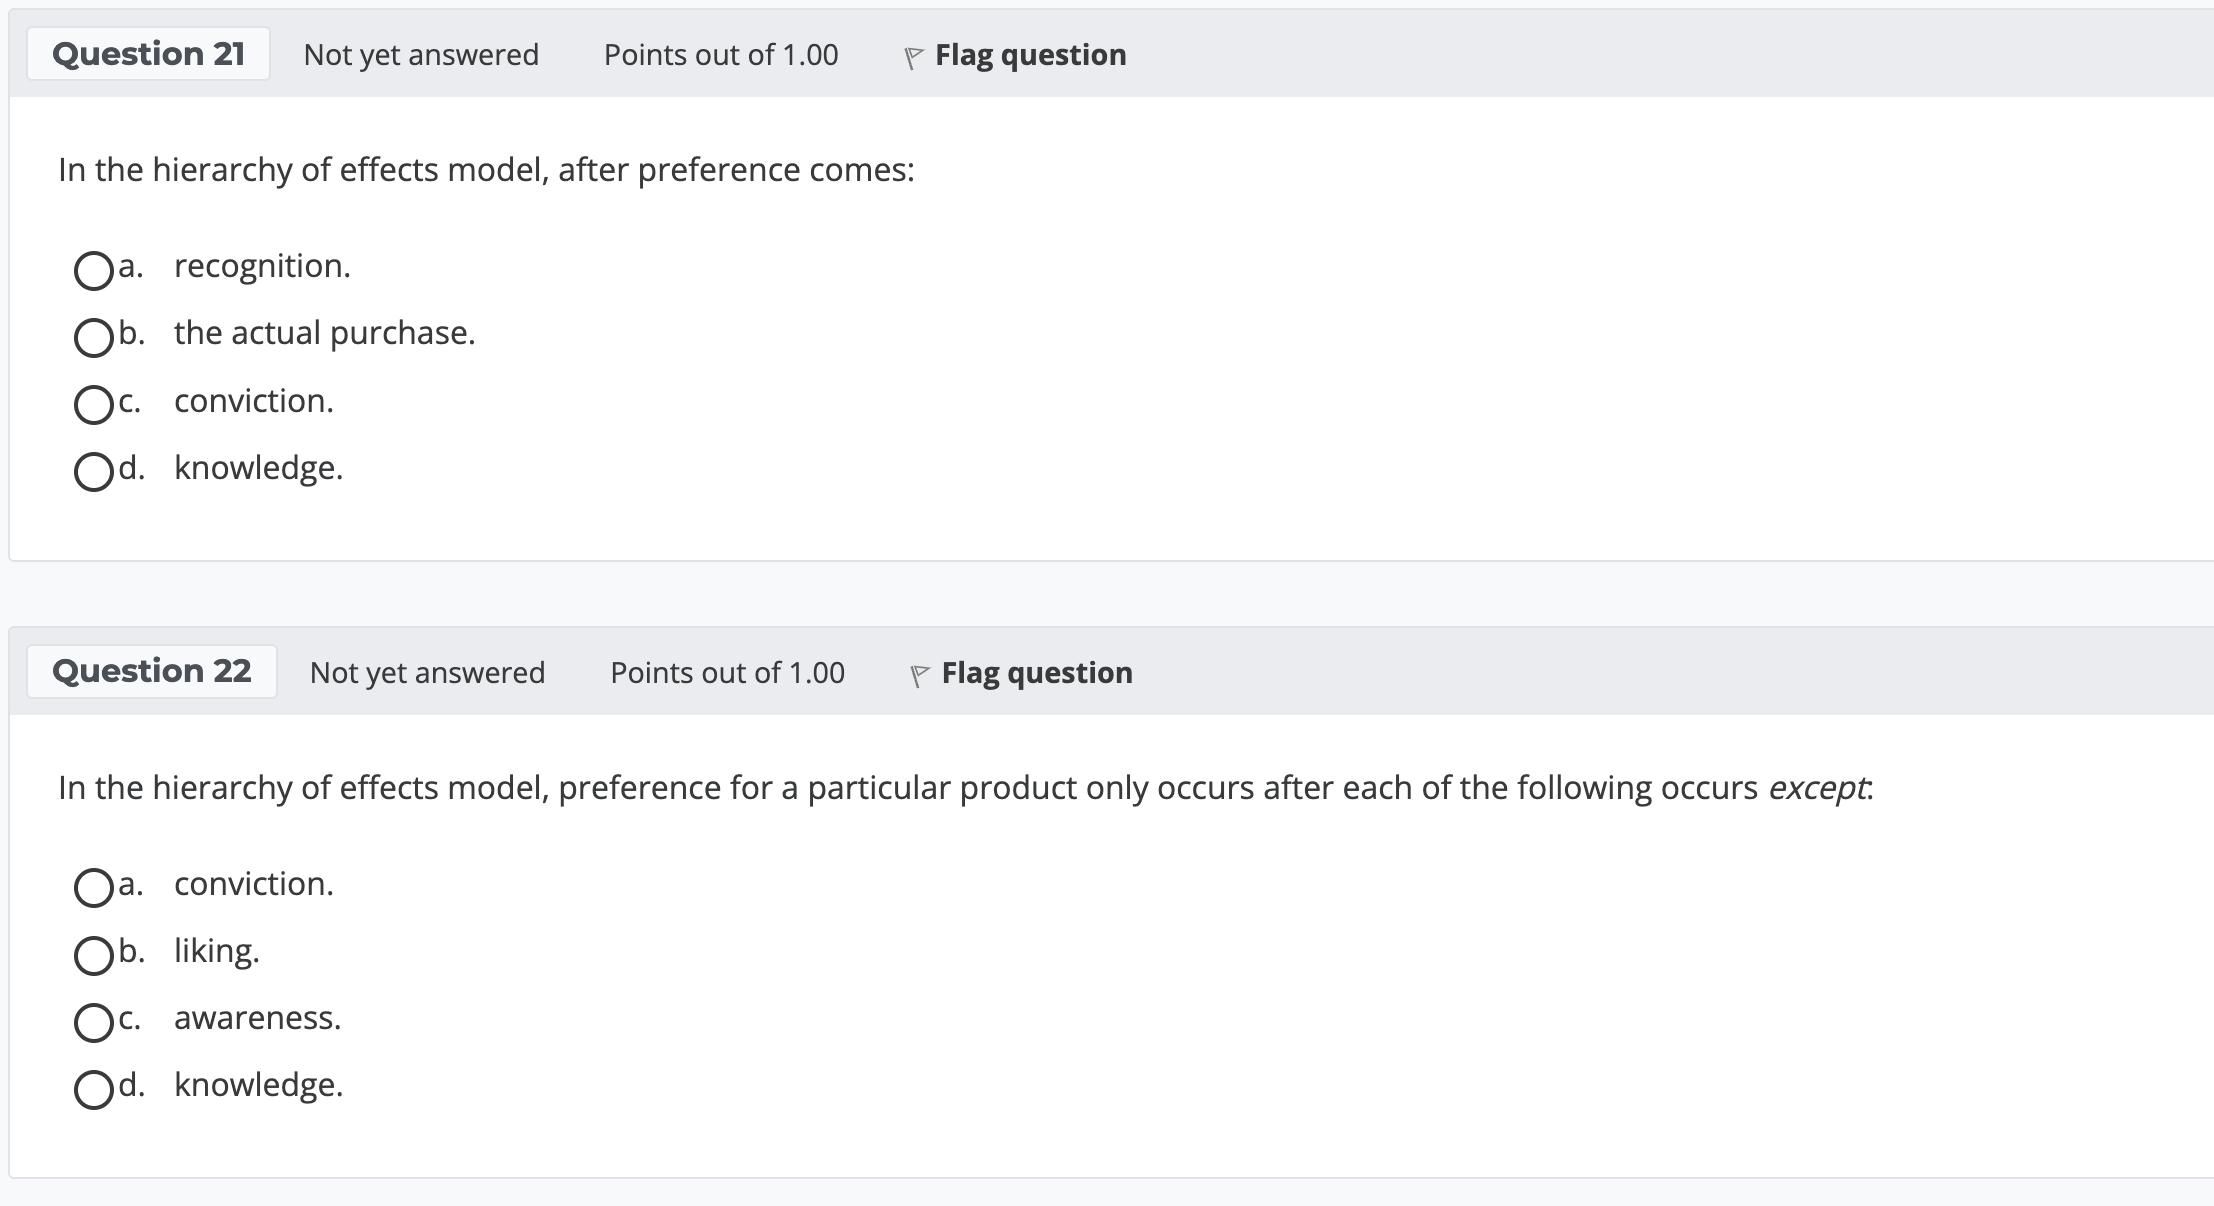Click the 'liking.' answer label

coord(216,950)
